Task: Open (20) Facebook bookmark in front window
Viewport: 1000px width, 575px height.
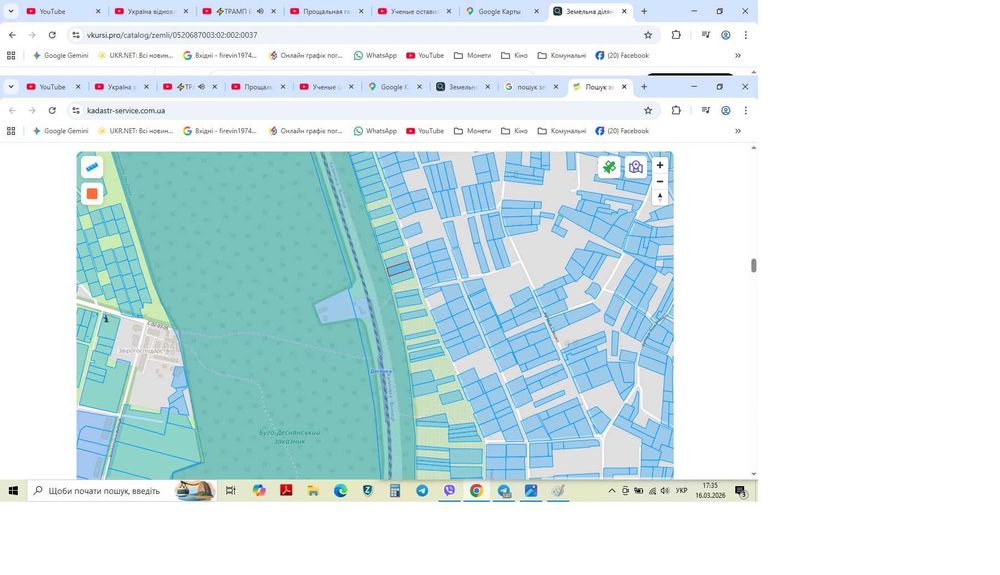Action: coord(622,131)
